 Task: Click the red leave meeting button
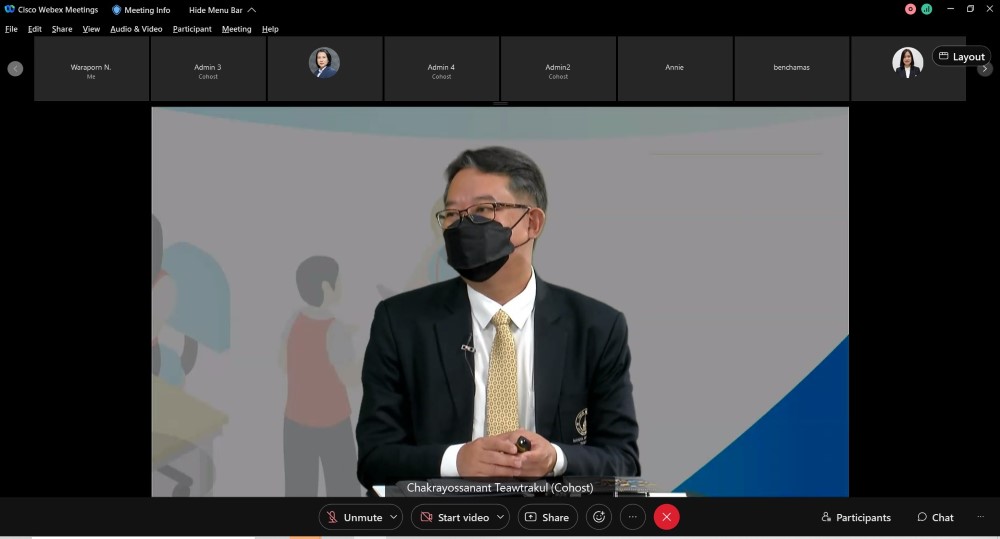666,517
